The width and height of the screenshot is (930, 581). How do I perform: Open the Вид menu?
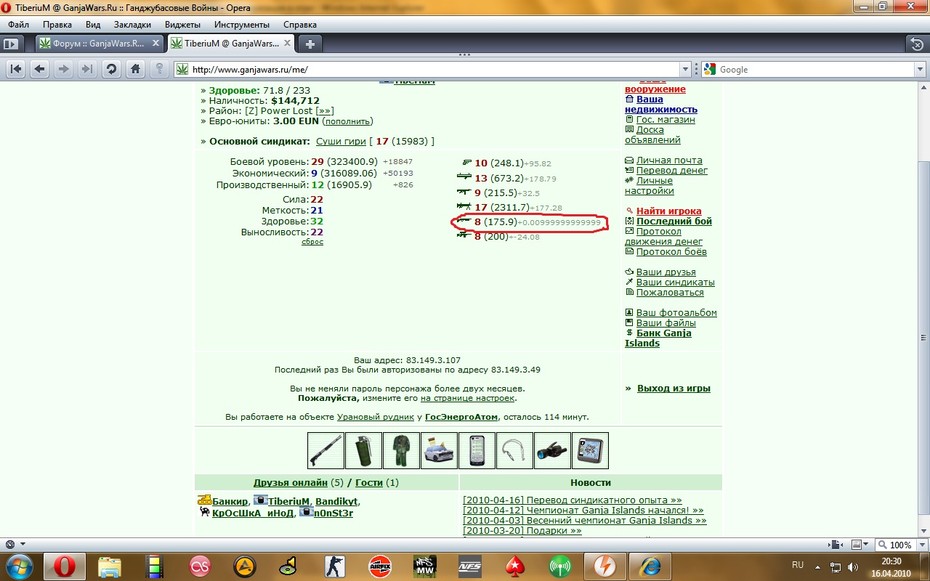[93, 25]
